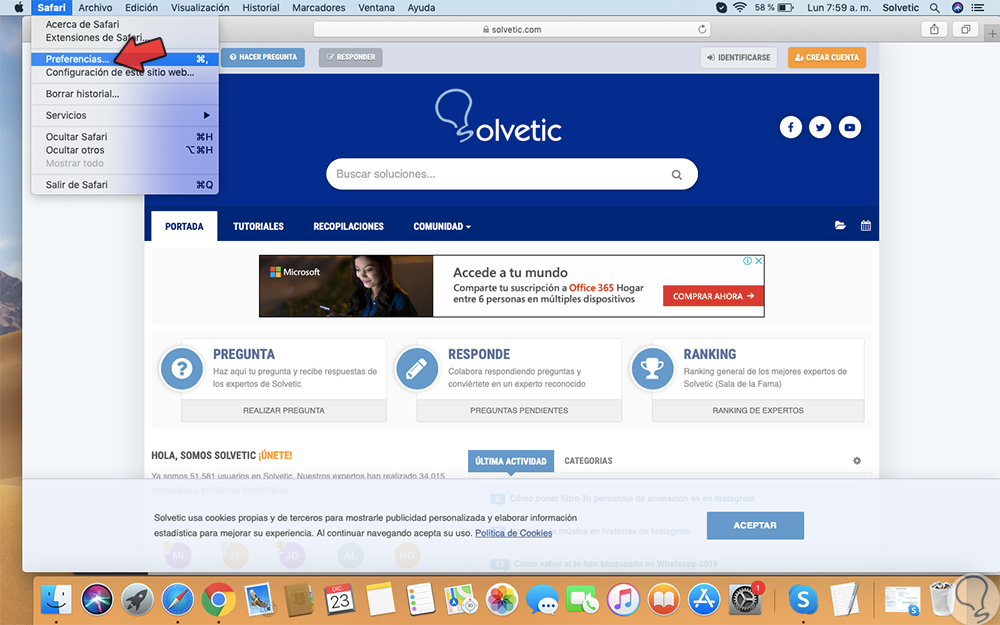This screenshot has height=625, width=1000.
Task: Open Maps app in the dock
Action: click(461, 599)
